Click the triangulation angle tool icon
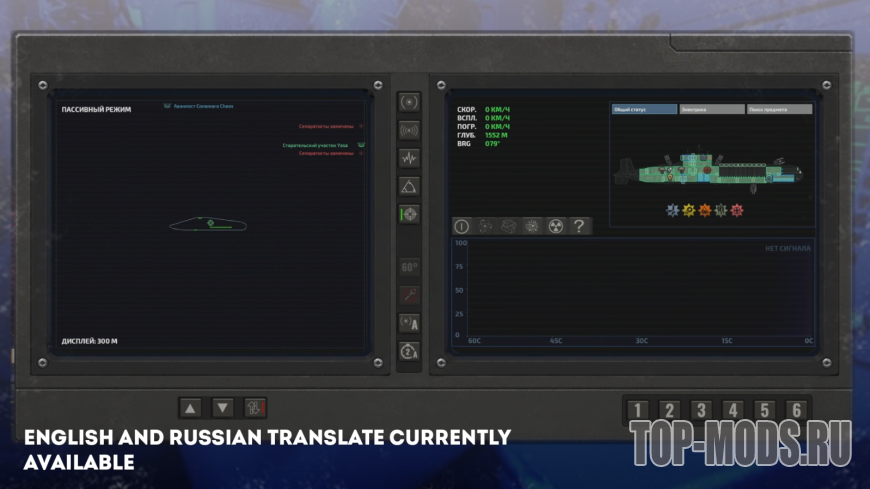Viewport: 870px width, 489px height. tap(409, 186)
